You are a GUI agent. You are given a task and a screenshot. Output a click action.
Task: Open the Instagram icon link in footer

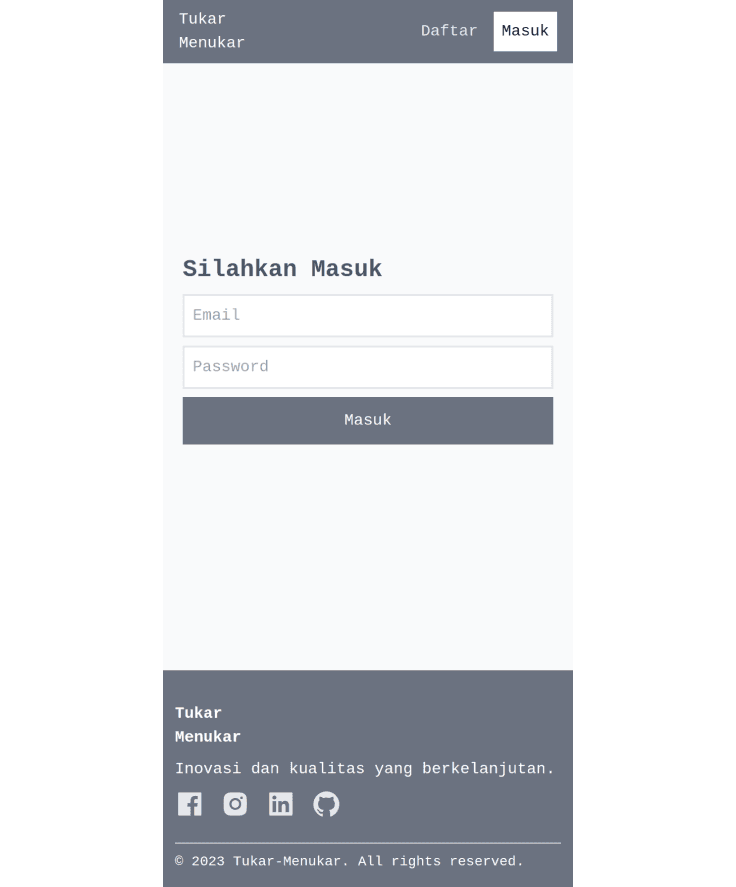pos(235,804)
